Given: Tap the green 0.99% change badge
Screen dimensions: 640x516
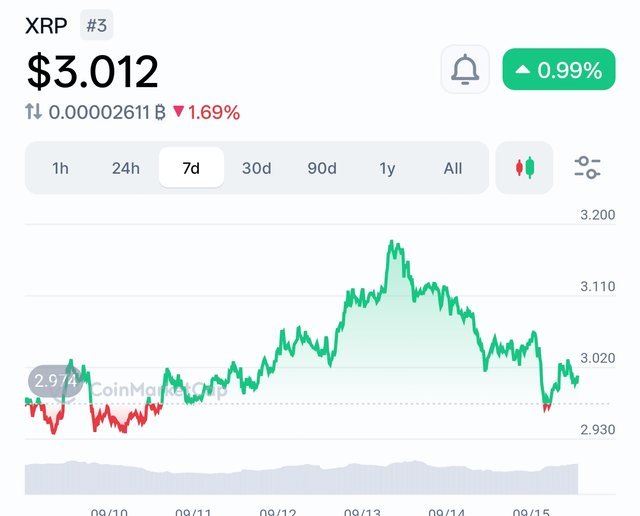Looking at the screenshot, I should point(558,70).
